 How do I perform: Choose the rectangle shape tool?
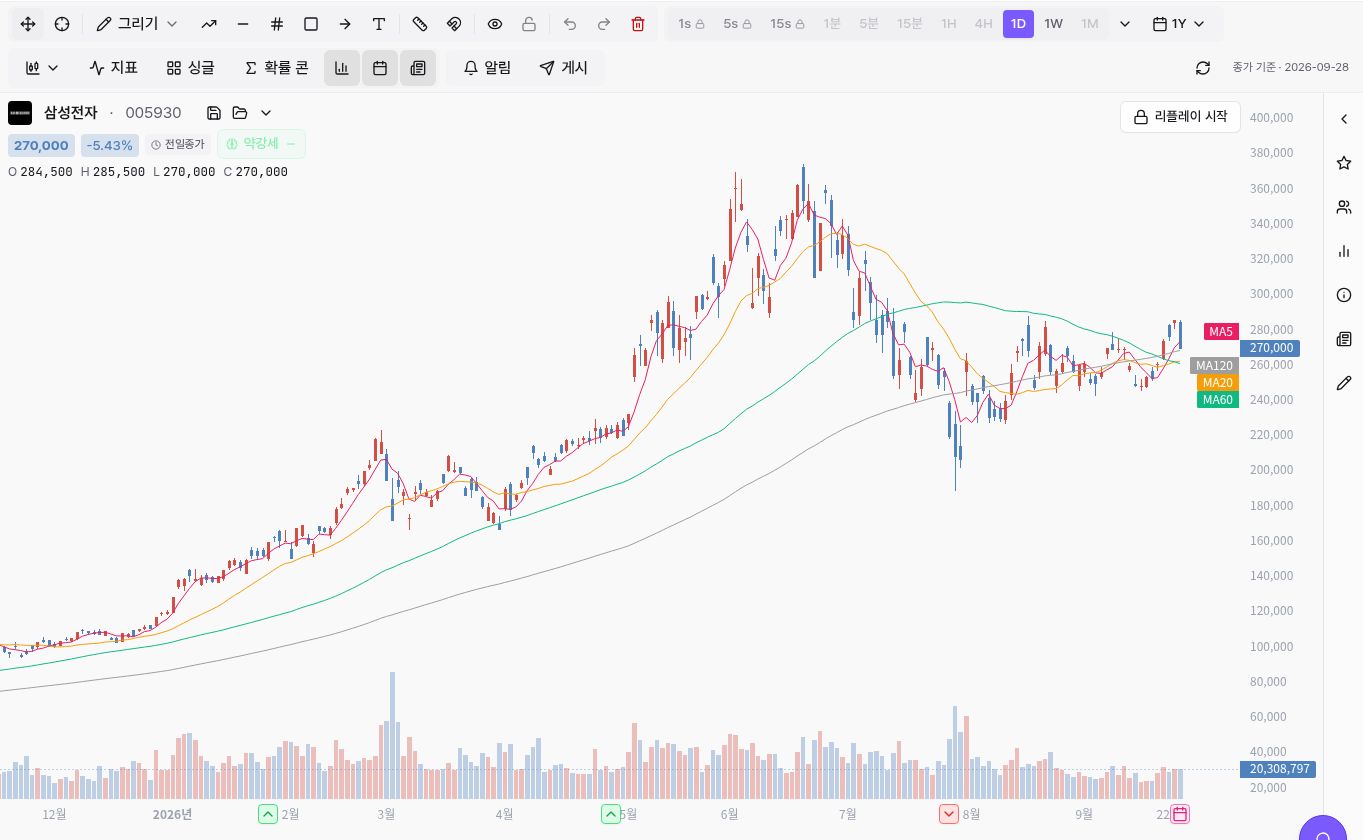(x=311, y=24)
